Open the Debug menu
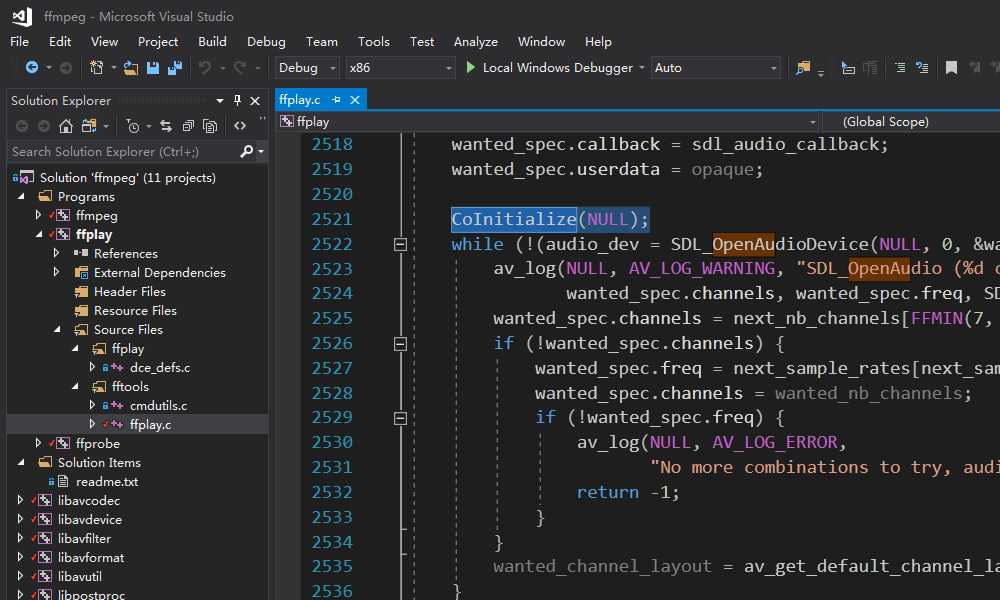The image size is (1000, 600). (x=266, y=41)
